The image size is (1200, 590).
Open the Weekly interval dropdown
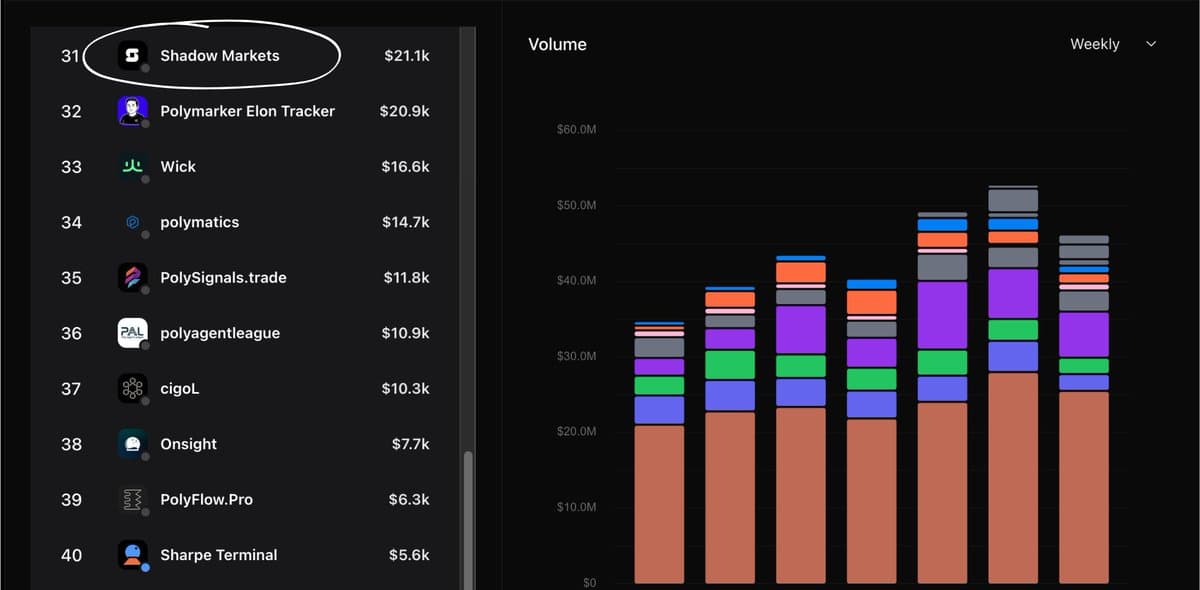click(1095, 44)
